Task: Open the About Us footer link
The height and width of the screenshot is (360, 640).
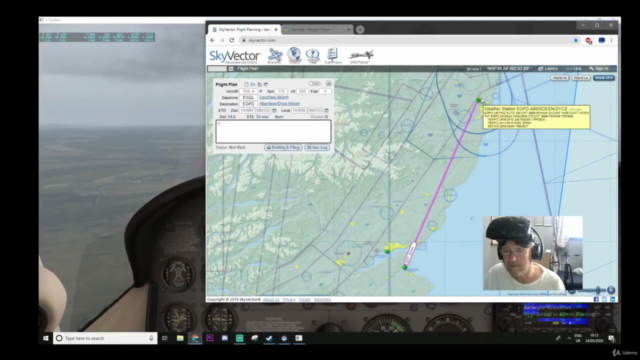Action: coord(271,300)
